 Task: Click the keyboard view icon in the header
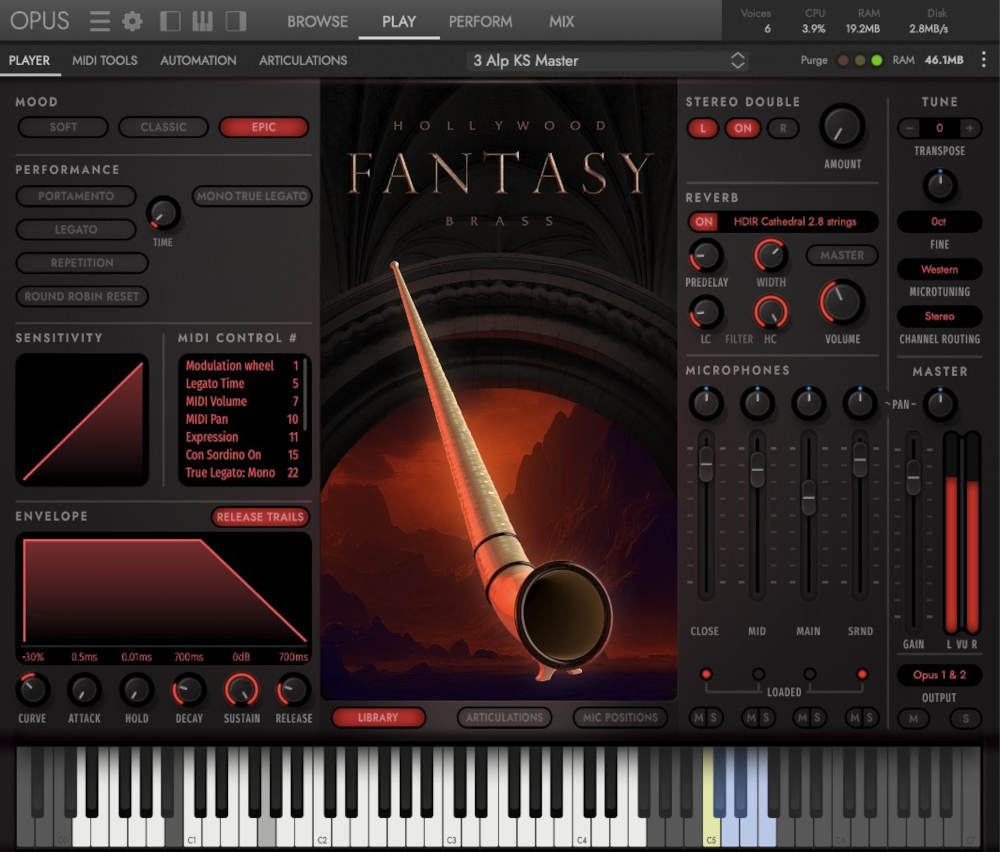(x=206, y=20)
